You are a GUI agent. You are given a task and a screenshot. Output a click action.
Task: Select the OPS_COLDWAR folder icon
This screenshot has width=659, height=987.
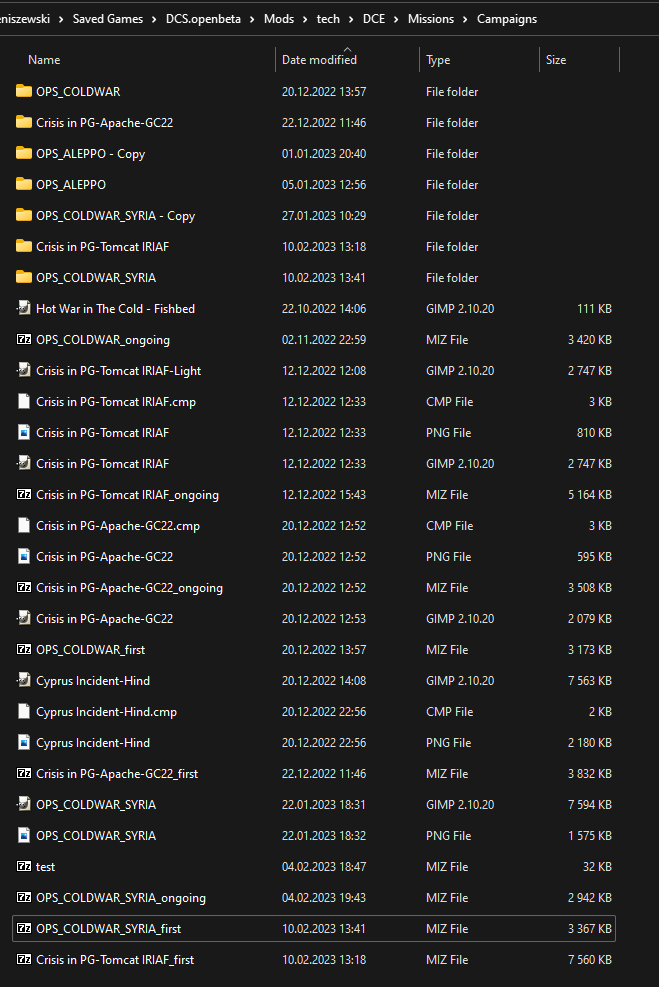point(24,91)
